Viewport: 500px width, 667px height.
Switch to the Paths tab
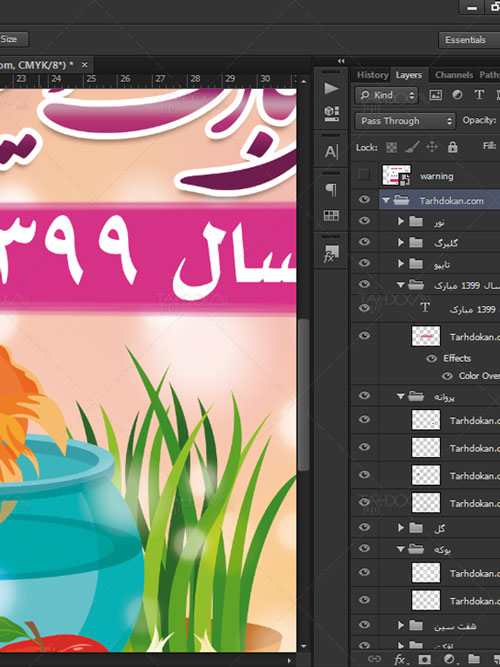(489, 75)
